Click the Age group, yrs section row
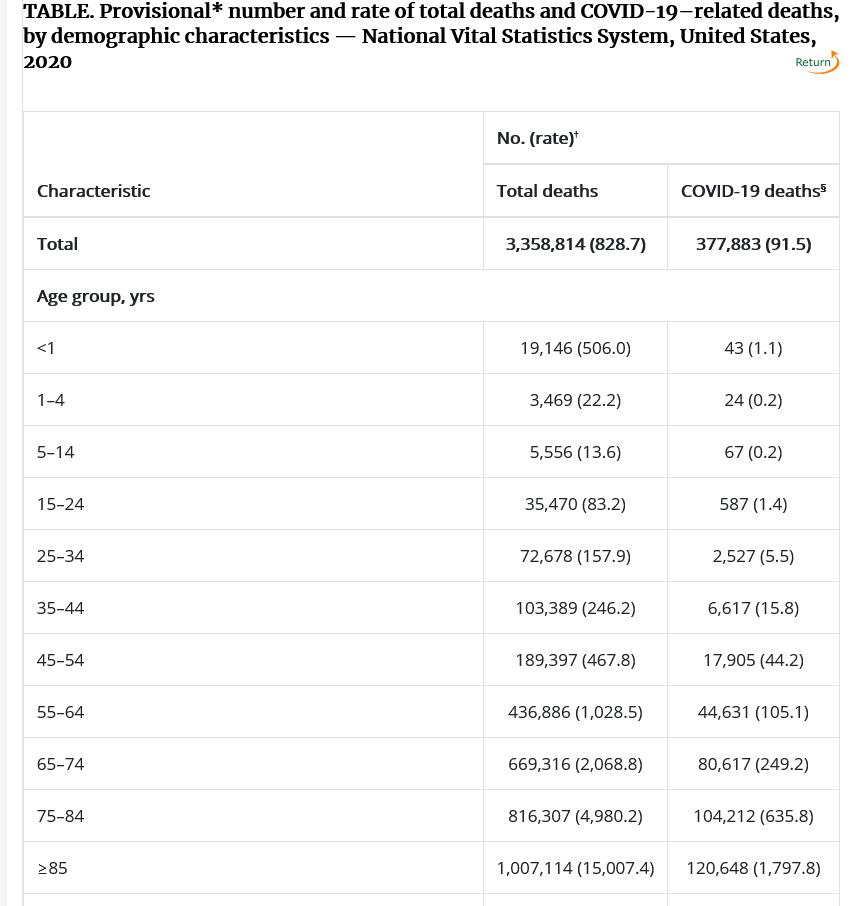This screenshot has height=906, width=855. (x=431, y=296)
